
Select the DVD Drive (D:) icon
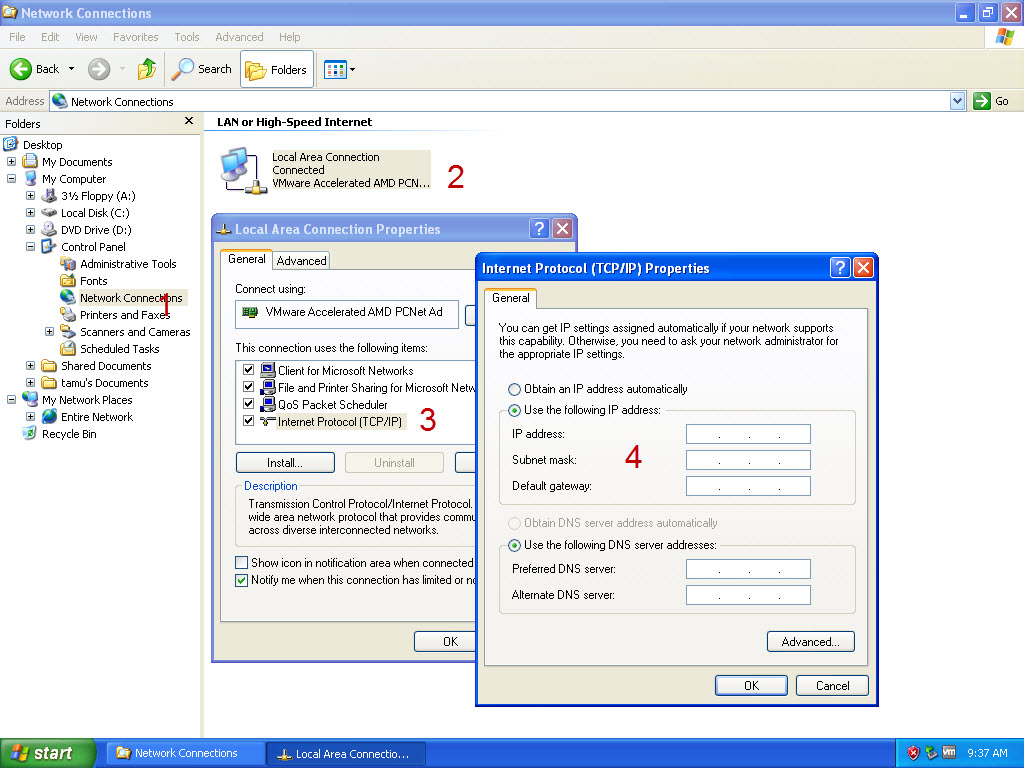tap(49, 229)
